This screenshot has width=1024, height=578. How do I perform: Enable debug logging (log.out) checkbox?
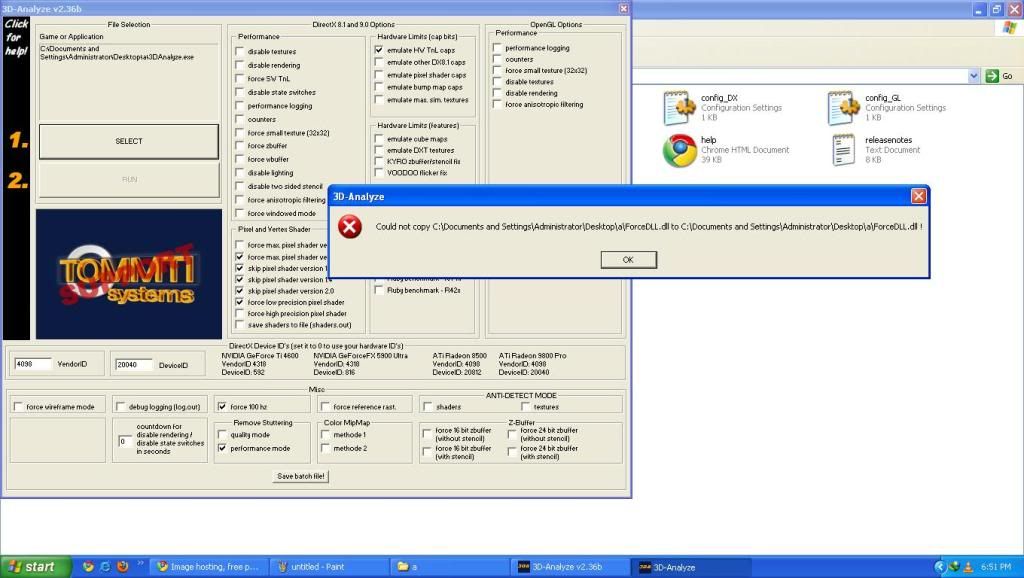(120, 406)
